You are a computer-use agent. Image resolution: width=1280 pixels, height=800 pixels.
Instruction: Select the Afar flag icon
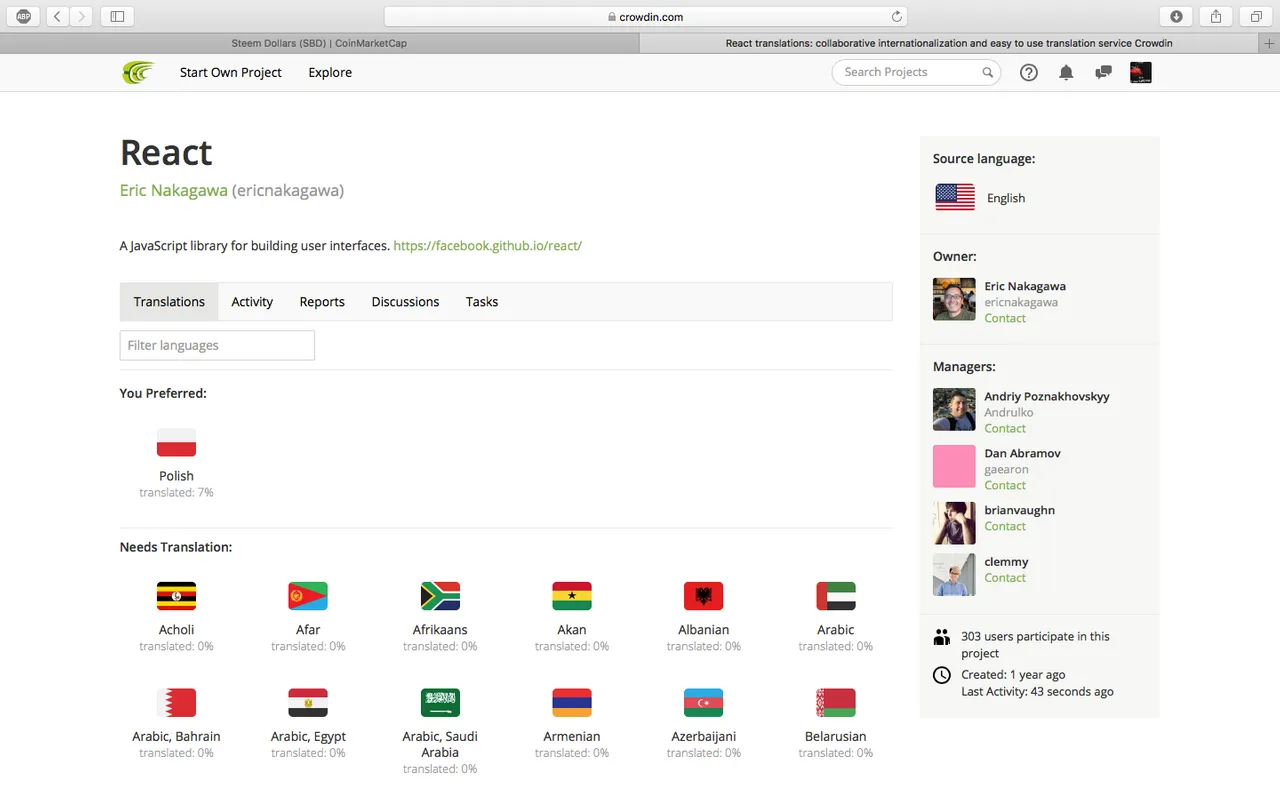point(308,596)
